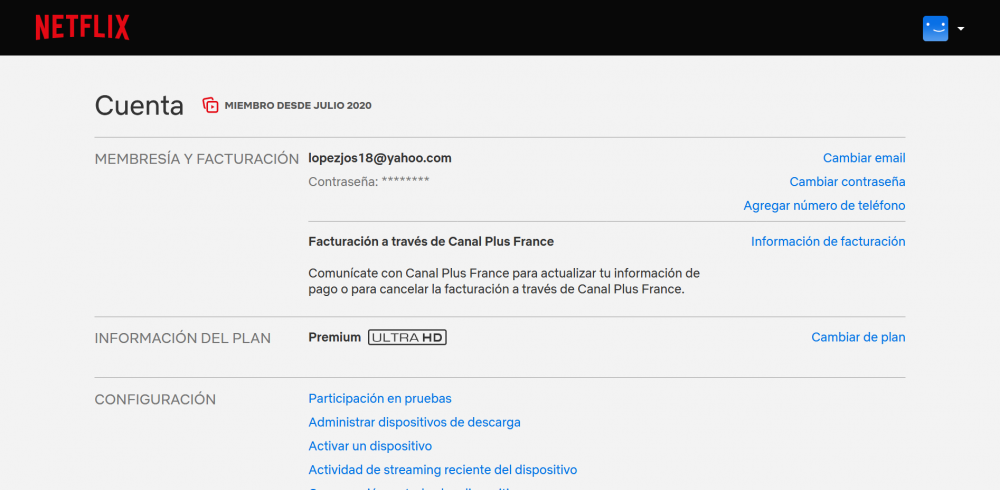
Task: Click the Premium plan name
Action: click(x=334, y=338)
